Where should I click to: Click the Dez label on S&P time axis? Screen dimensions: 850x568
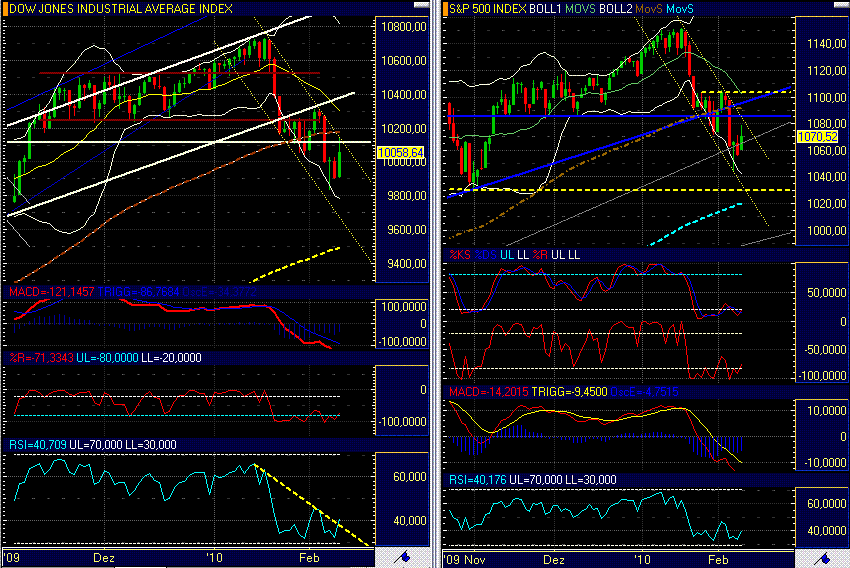pyautogui.click(x=553, y=559)
